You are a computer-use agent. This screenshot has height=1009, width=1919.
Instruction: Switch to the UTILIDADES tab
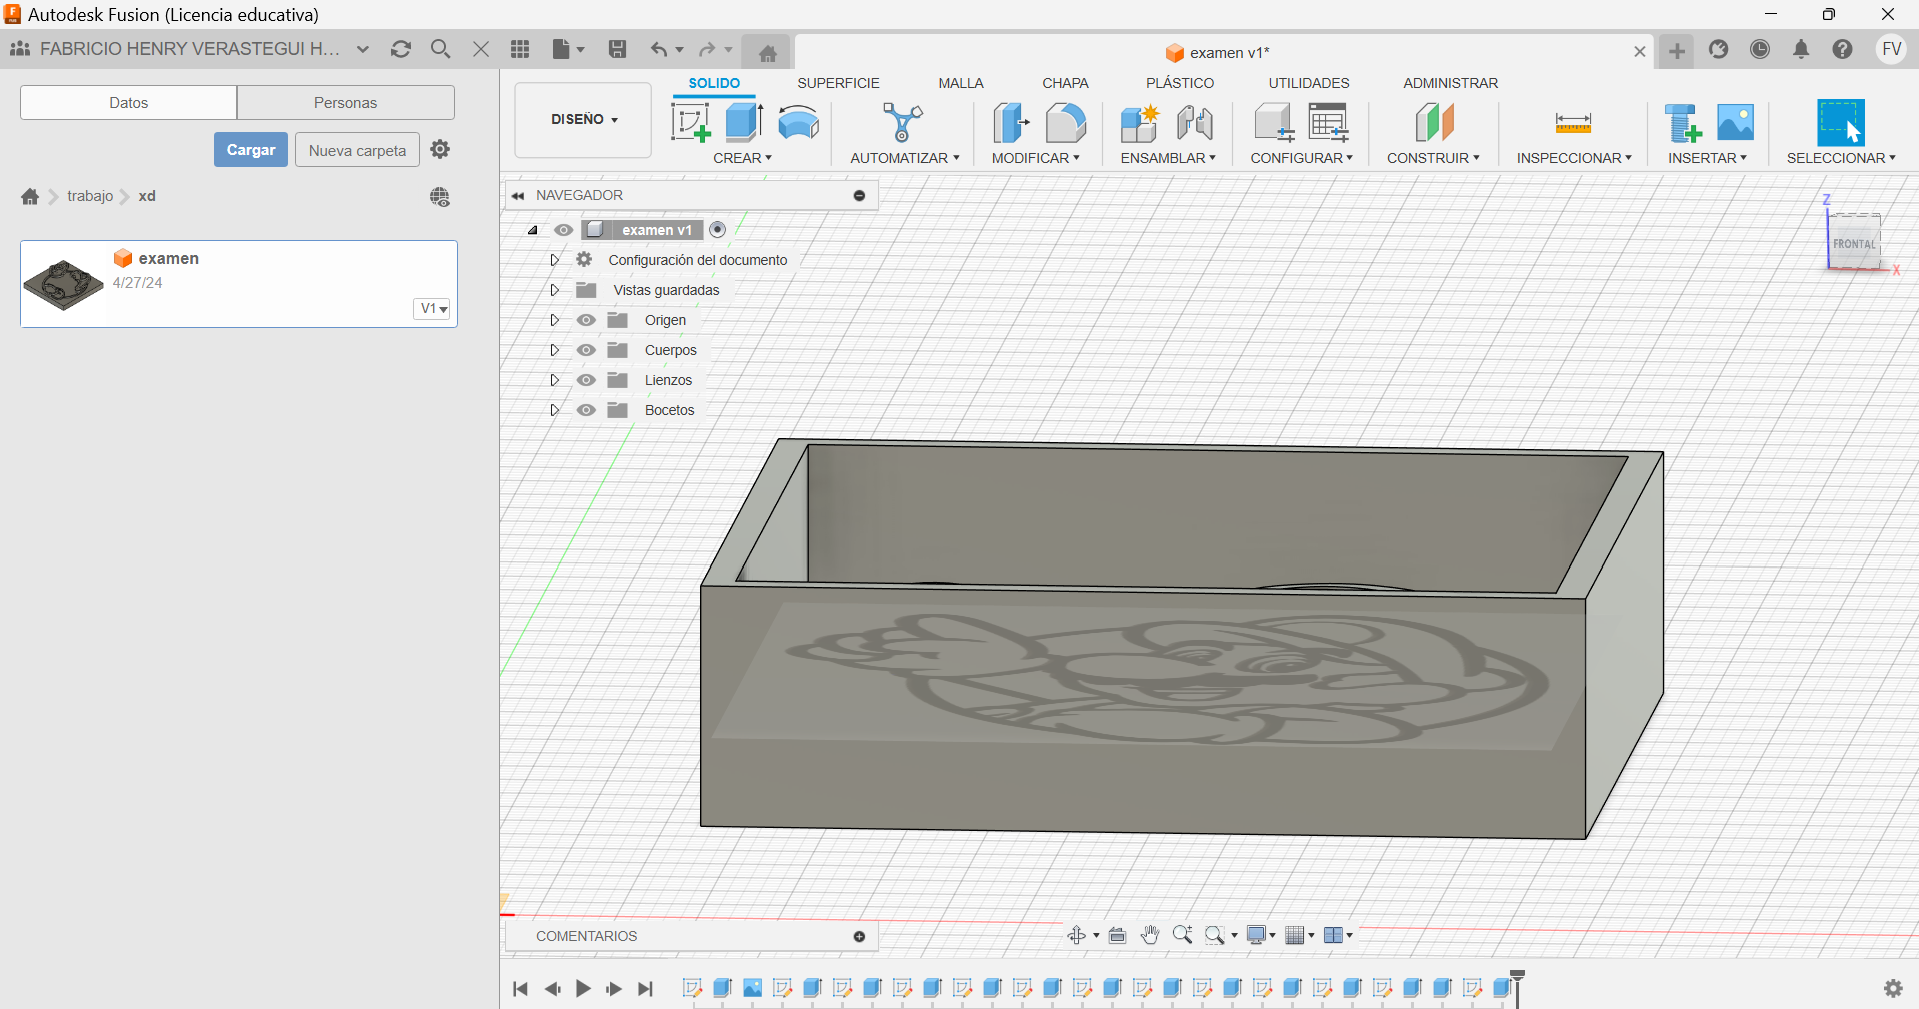(x=1308, y=83)
